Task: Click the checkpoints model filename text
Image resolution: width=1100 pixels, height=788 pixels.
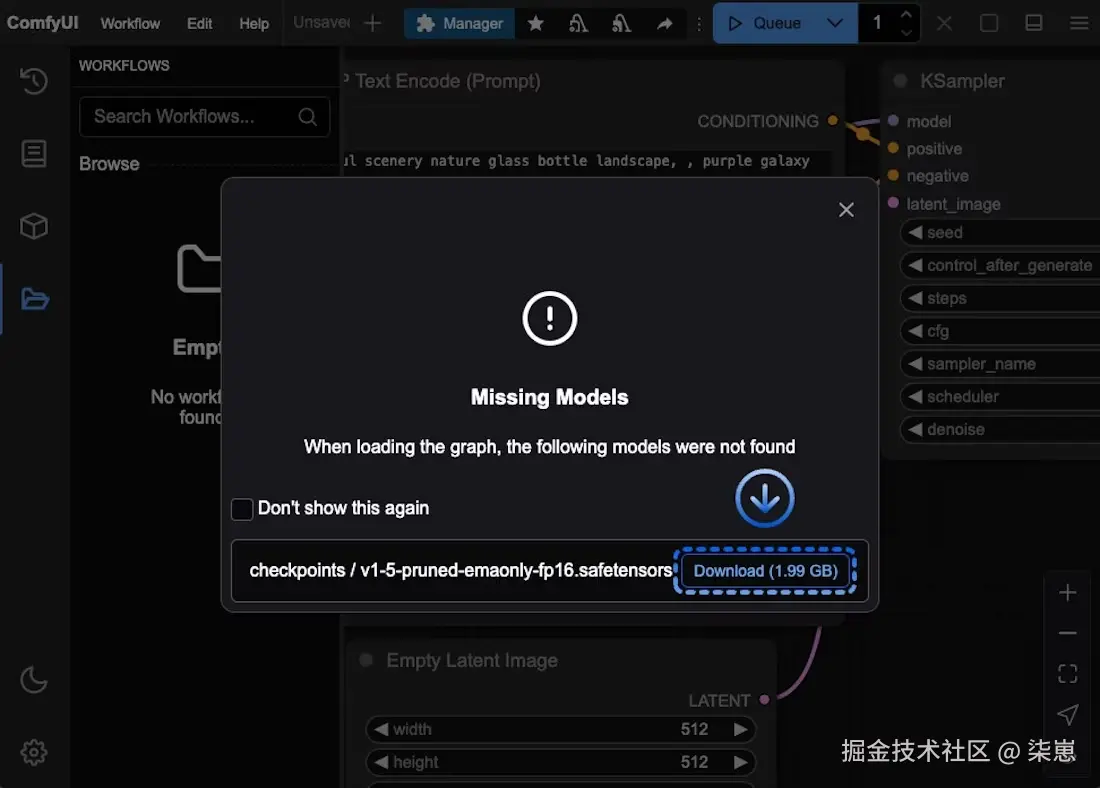Action: (x=460, y=570)
